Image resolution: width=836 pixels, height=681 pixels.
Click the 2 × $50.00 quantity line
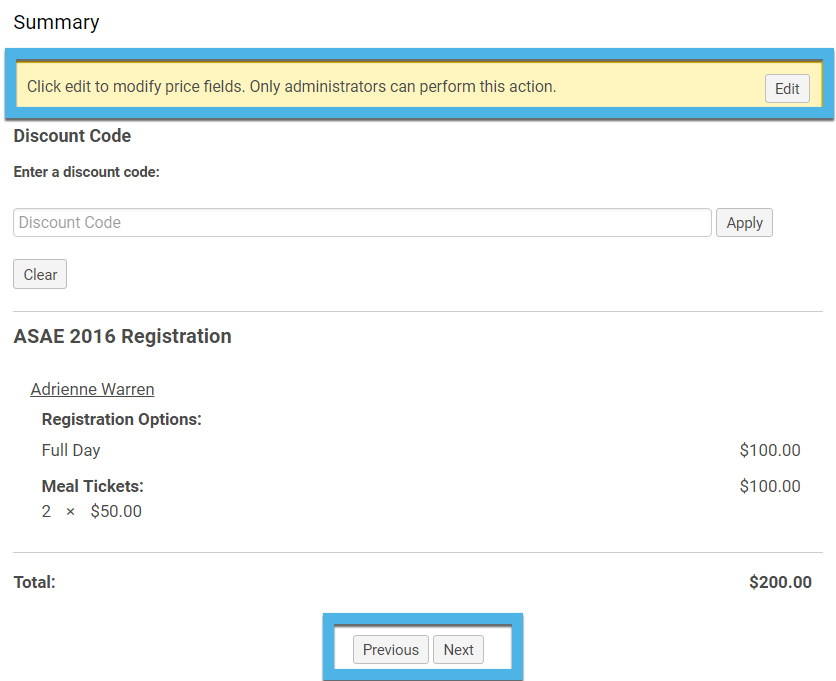tap(92, 511)
